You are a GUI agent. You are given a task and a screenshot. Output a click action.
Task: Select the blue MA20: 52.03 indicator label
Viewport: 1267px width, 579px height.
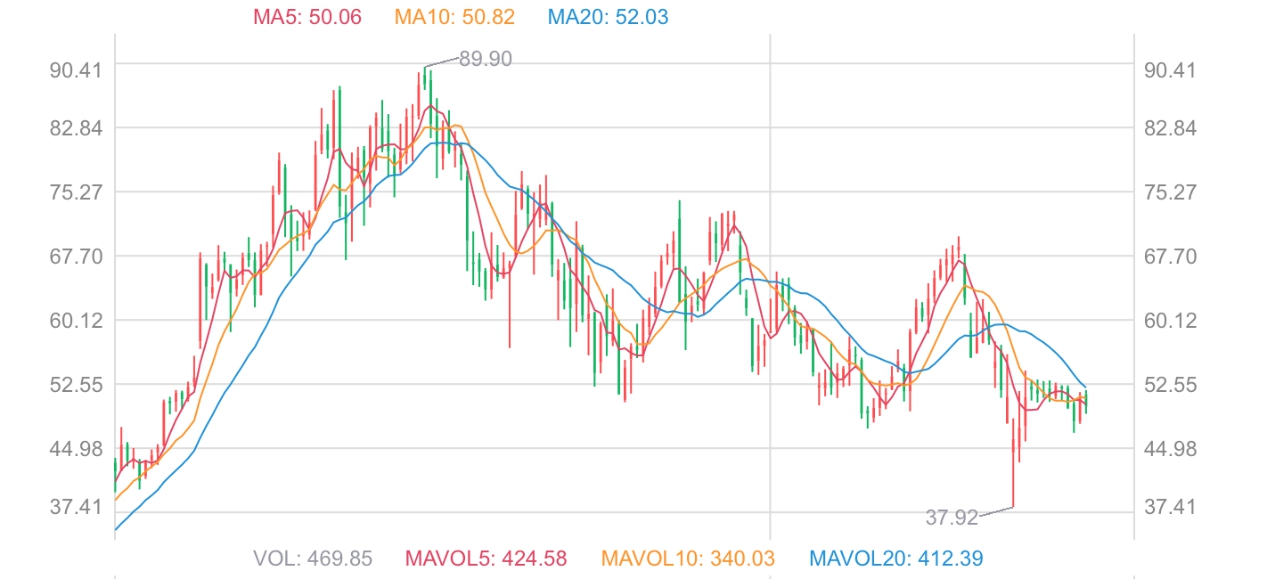[608, 17]
